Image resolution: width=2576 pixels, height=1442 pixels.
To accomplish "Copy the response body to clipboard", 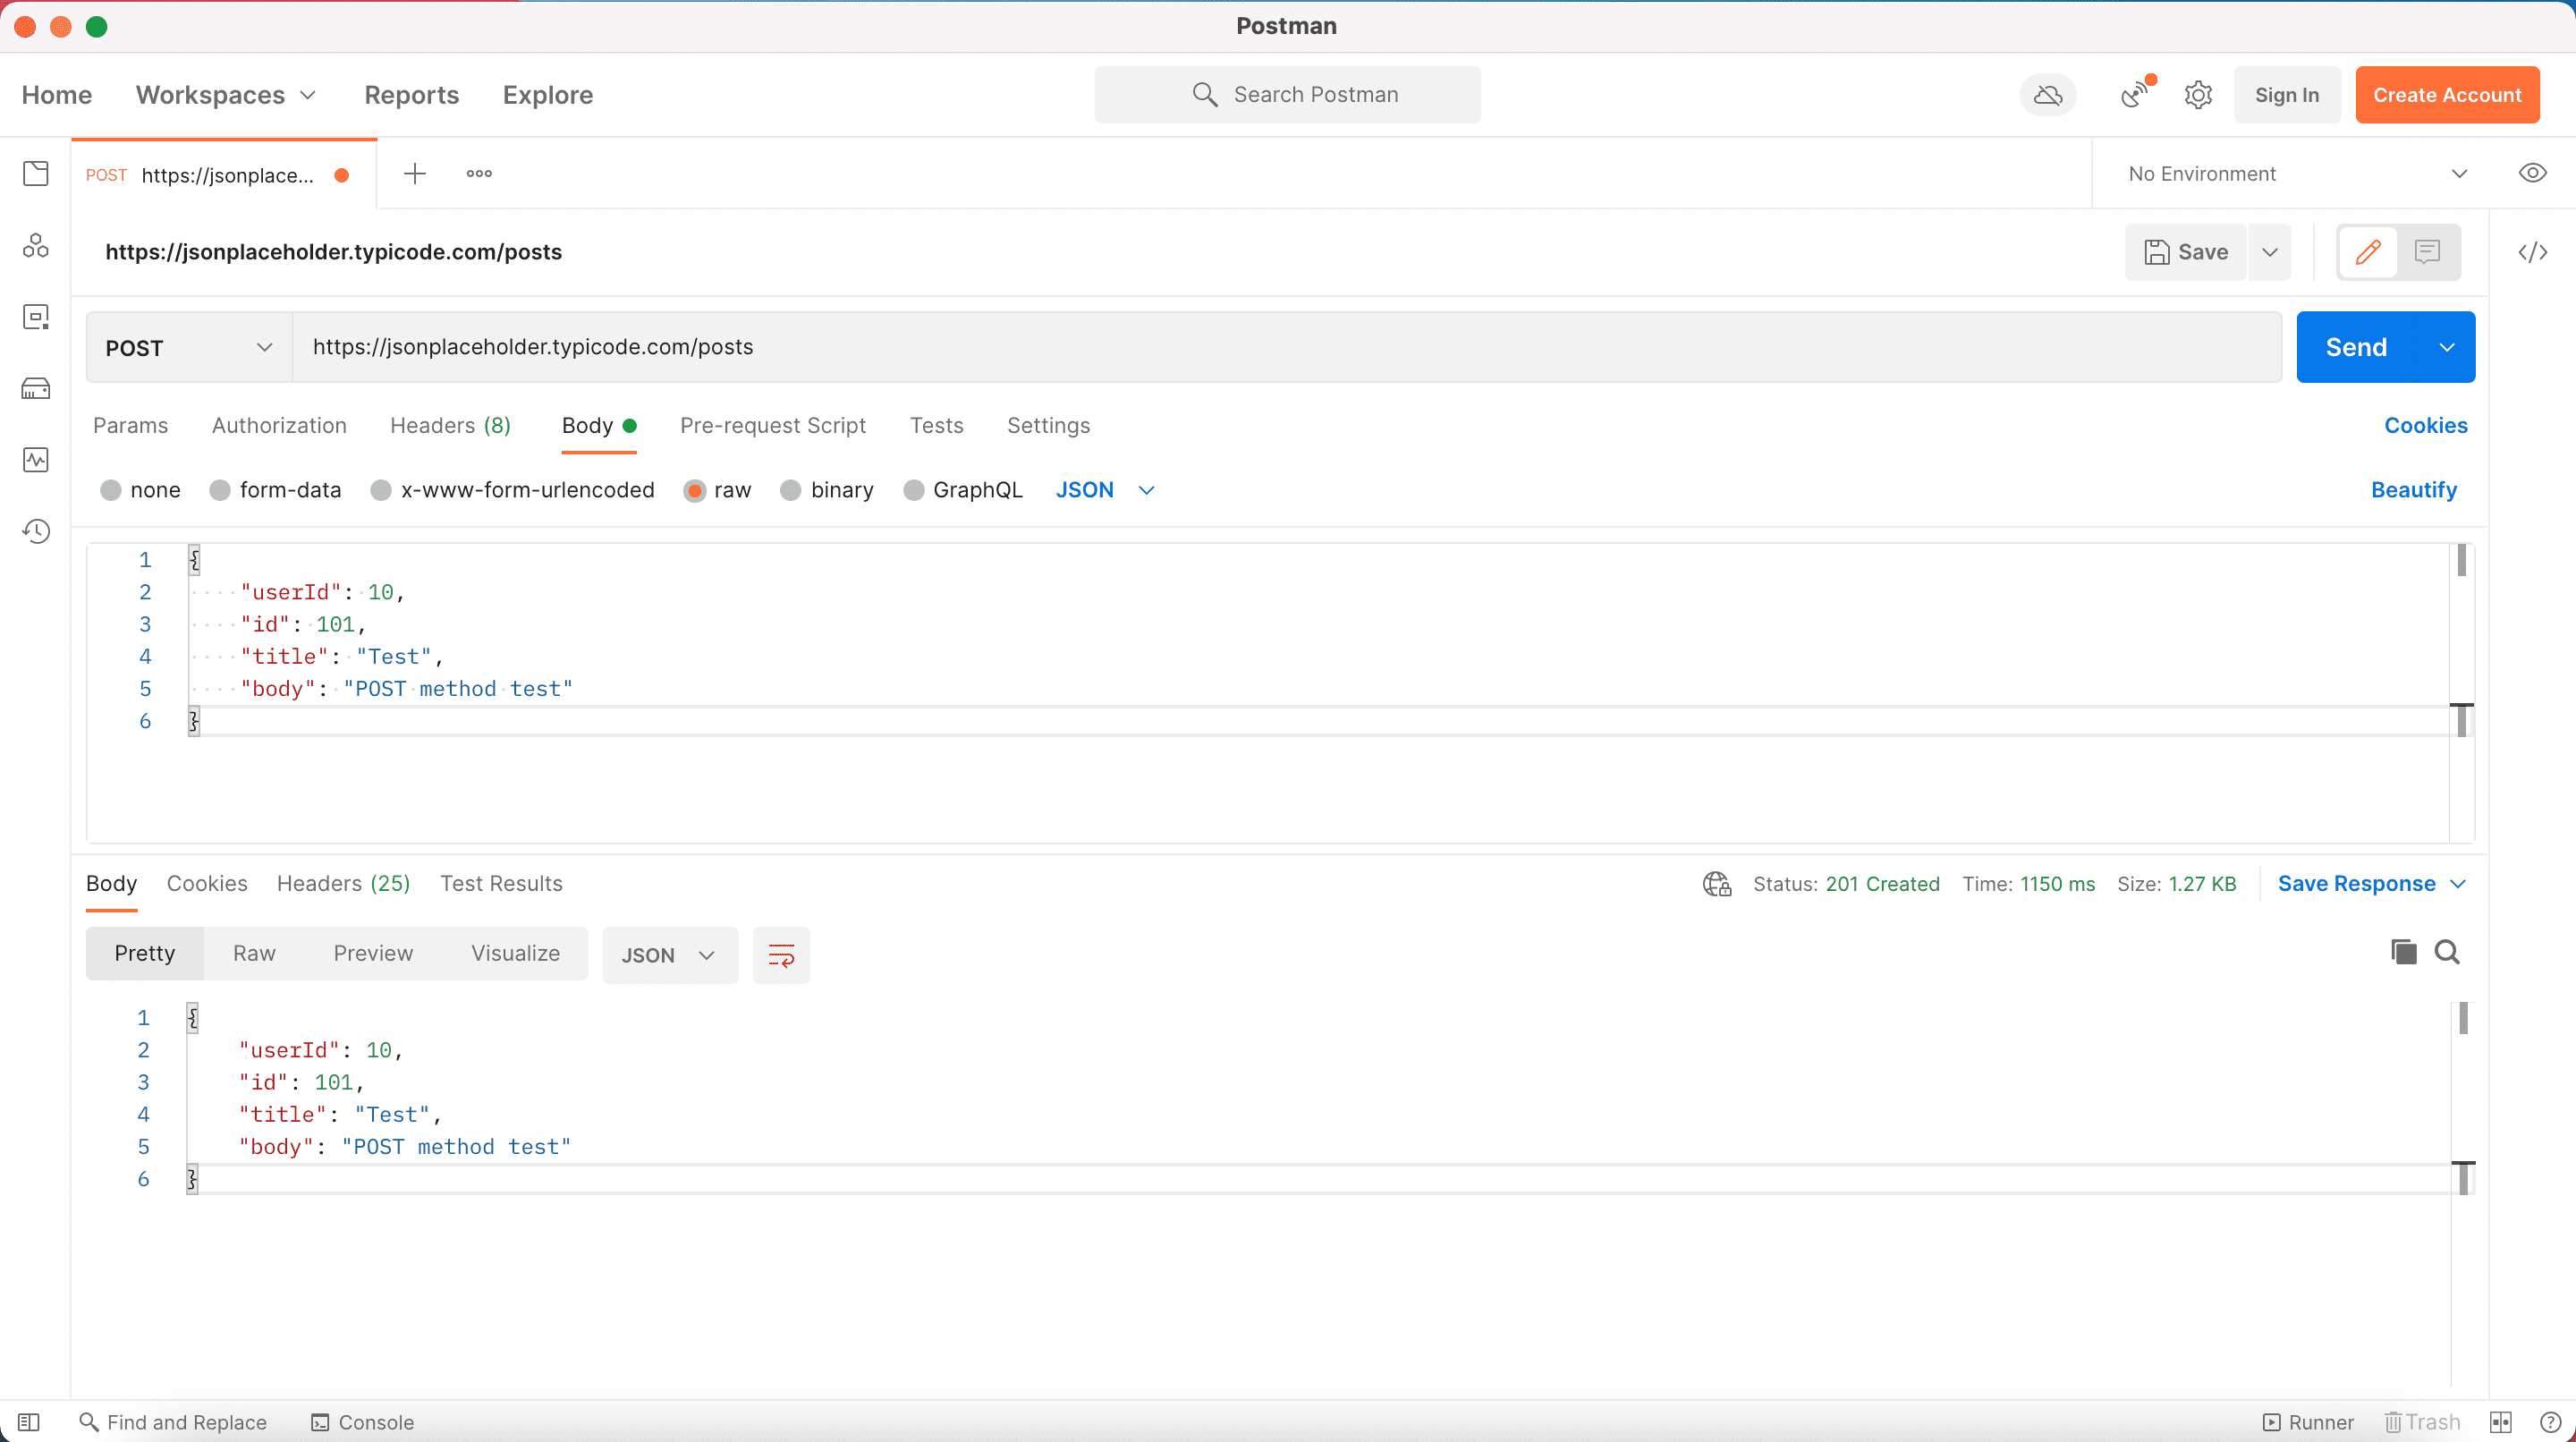I will 2404,952.
